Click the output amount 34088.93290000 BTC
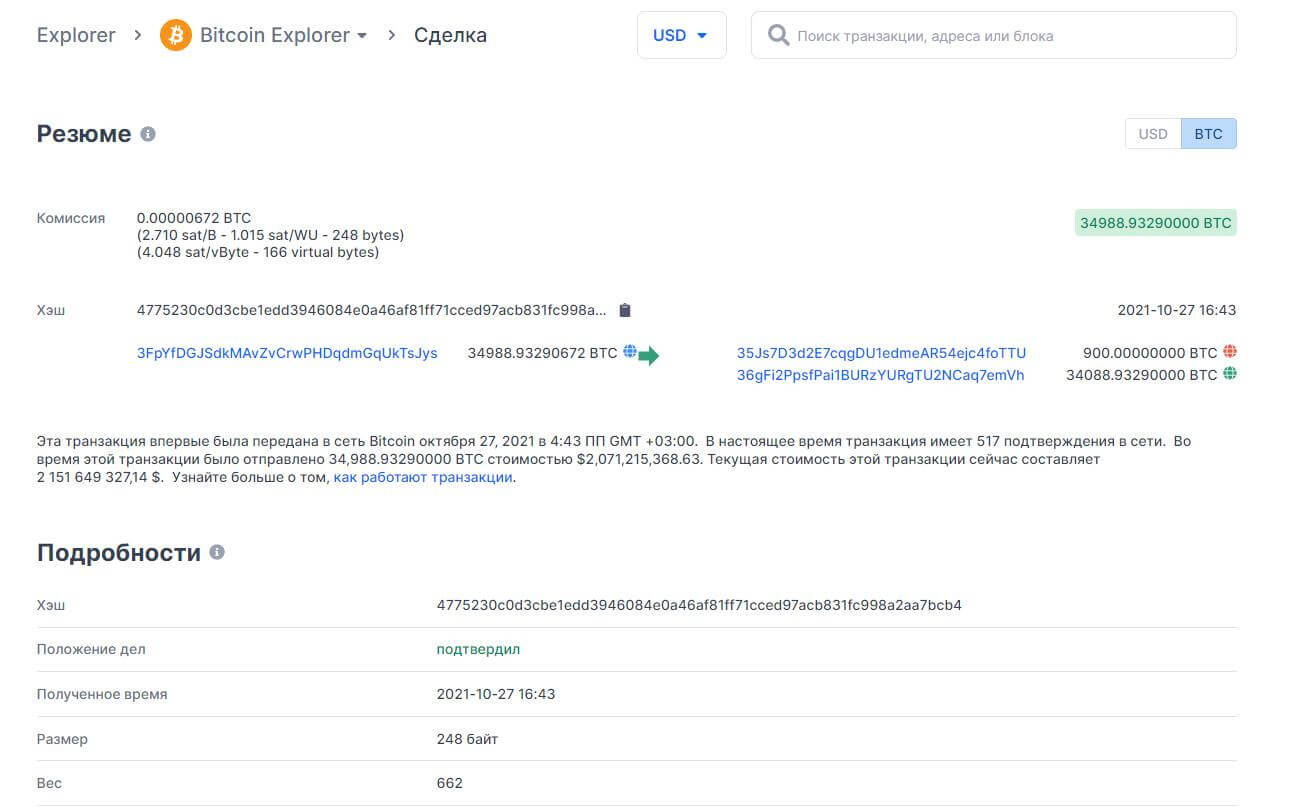 [x=1142, y=375]
